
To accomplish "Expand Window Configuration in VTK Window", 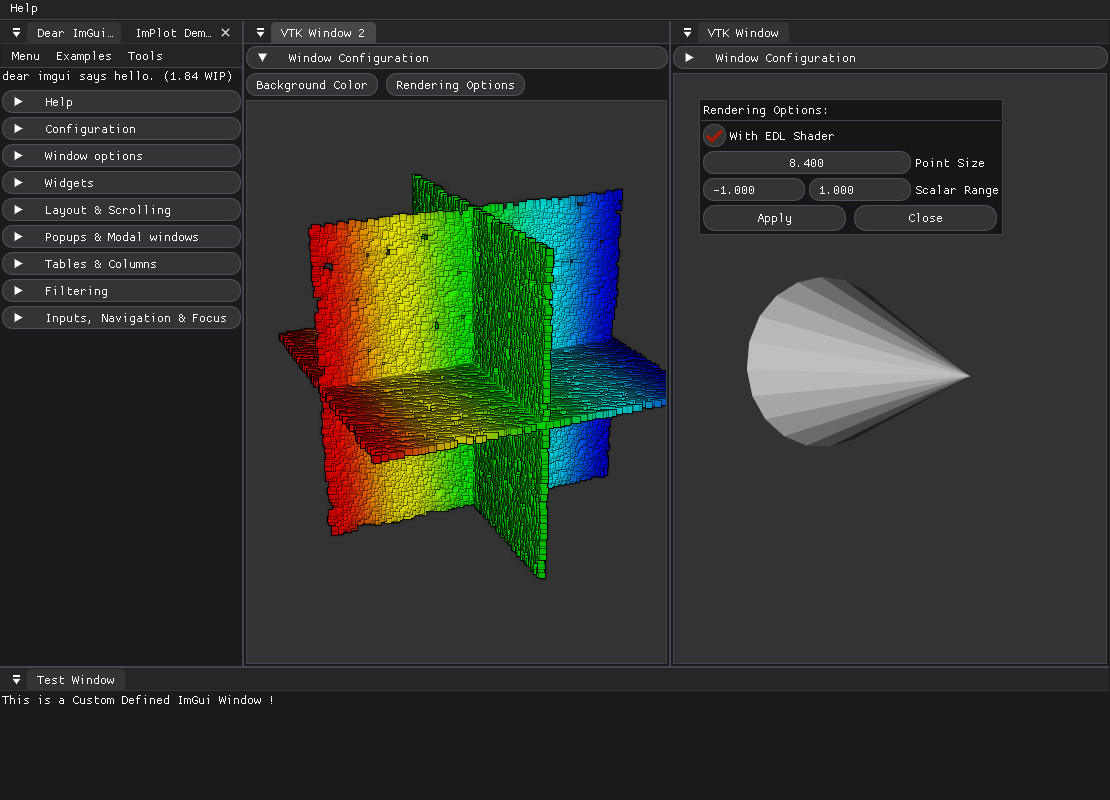I will 890,58.
